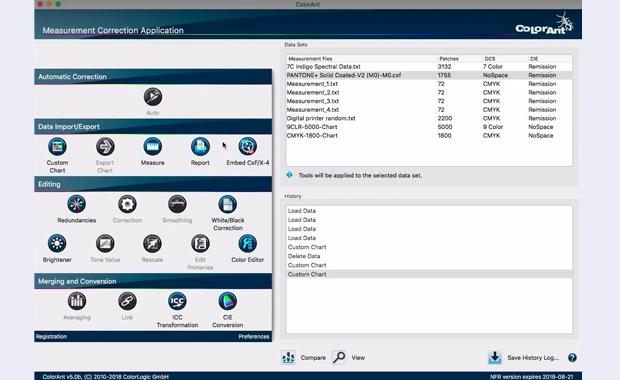Select Measurement_1.txt row
Viewport: 620px width, 380px height.
(x=429, y=84)
